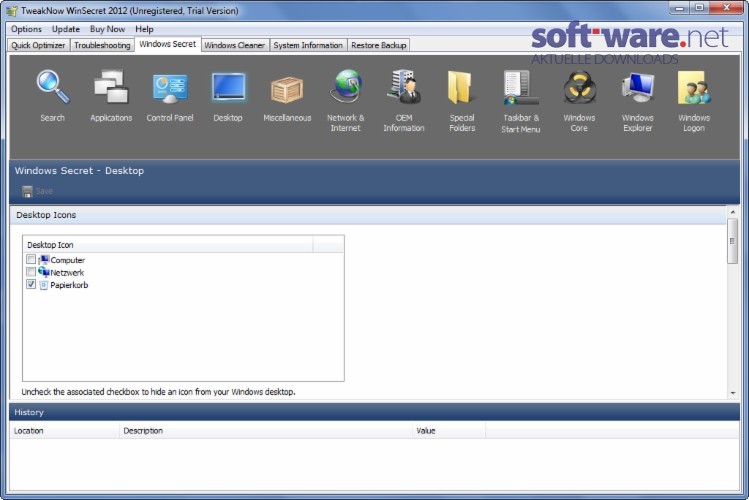Open the Buy Now menu
Viewport: 749px width, 500px height.
107,29
